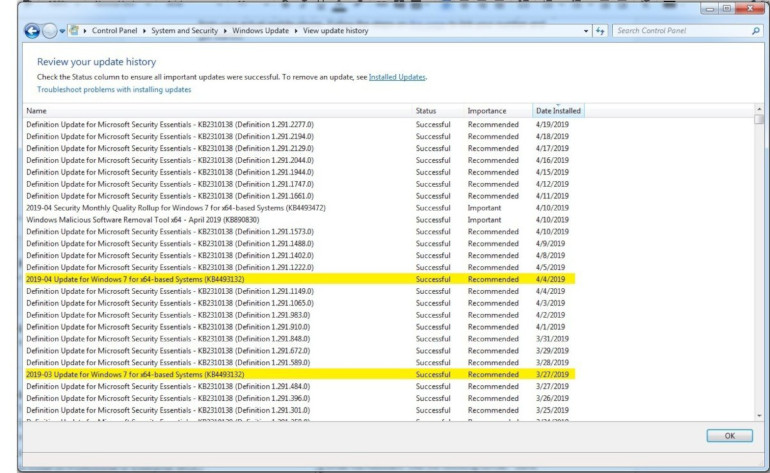This screenshot has width=770, height=473.
Task: Open Troubleshoot problems with installing updates link
Action: (114, 89)
